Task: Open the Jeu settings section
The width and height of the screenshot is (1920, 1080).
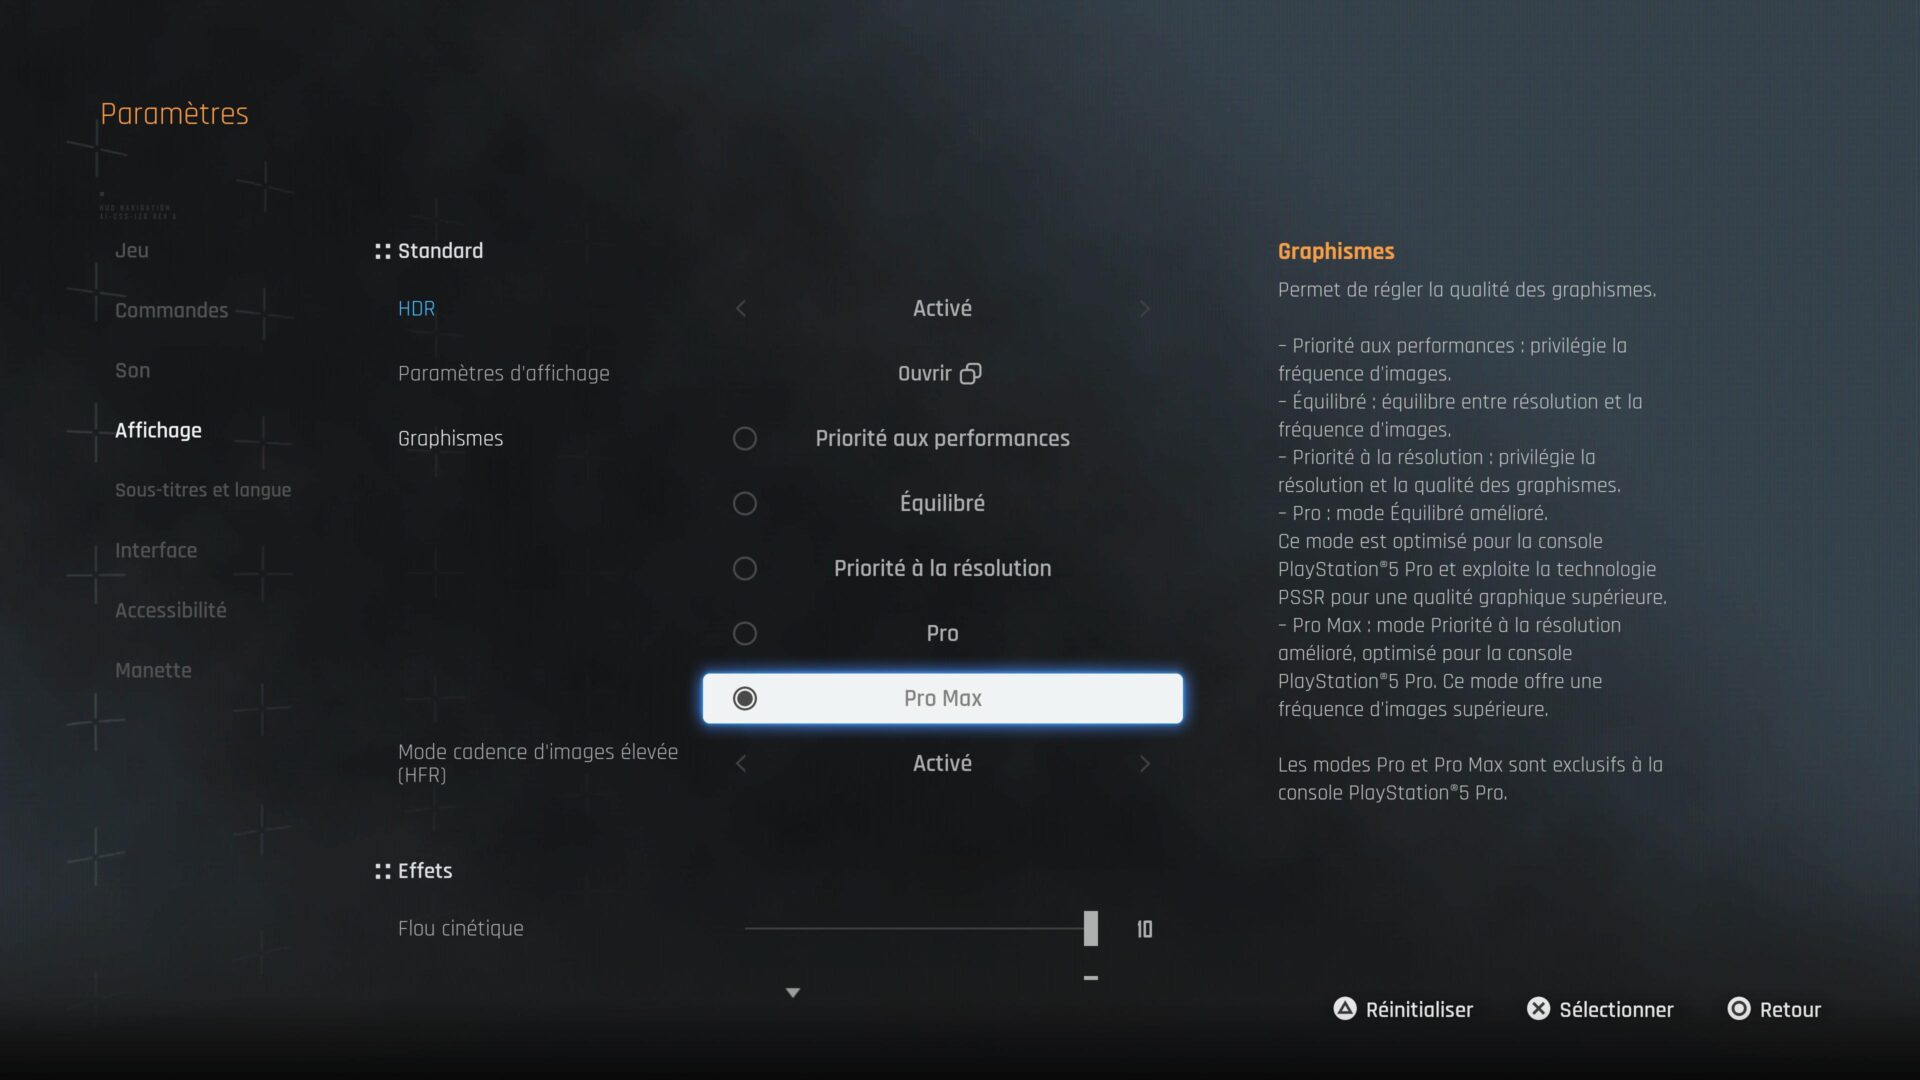Action: coord(131,251)
